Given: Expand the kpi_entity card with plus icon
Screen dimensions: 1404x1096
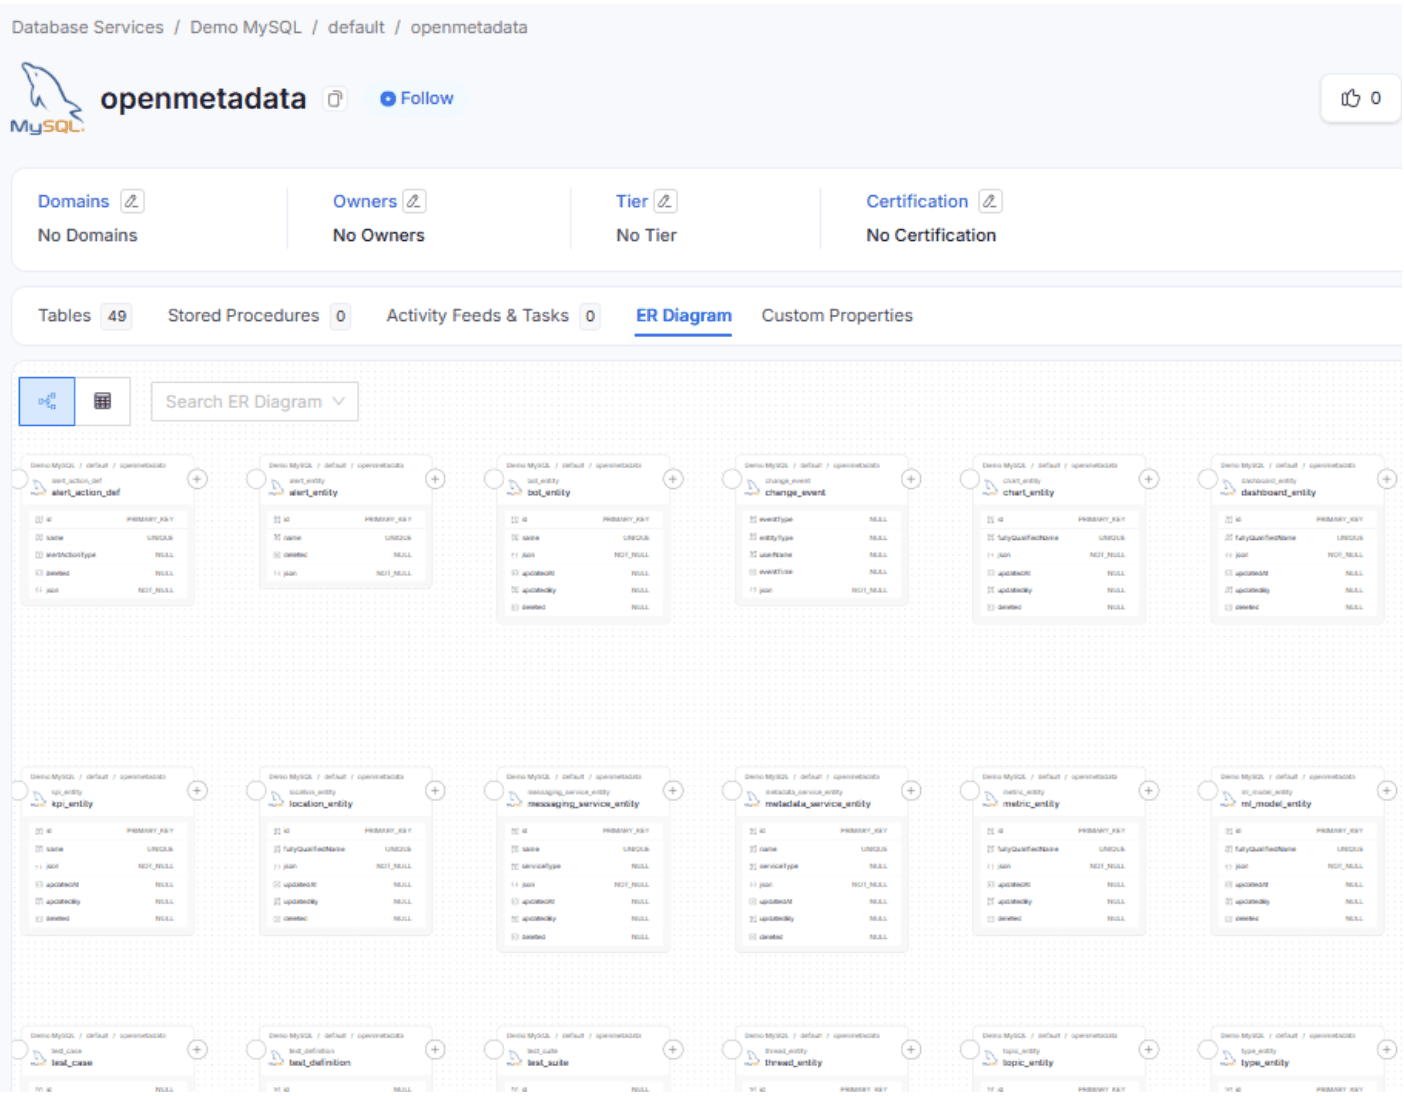Looking at the screenshot, I should pyautogui.click(x=198, y=791).
